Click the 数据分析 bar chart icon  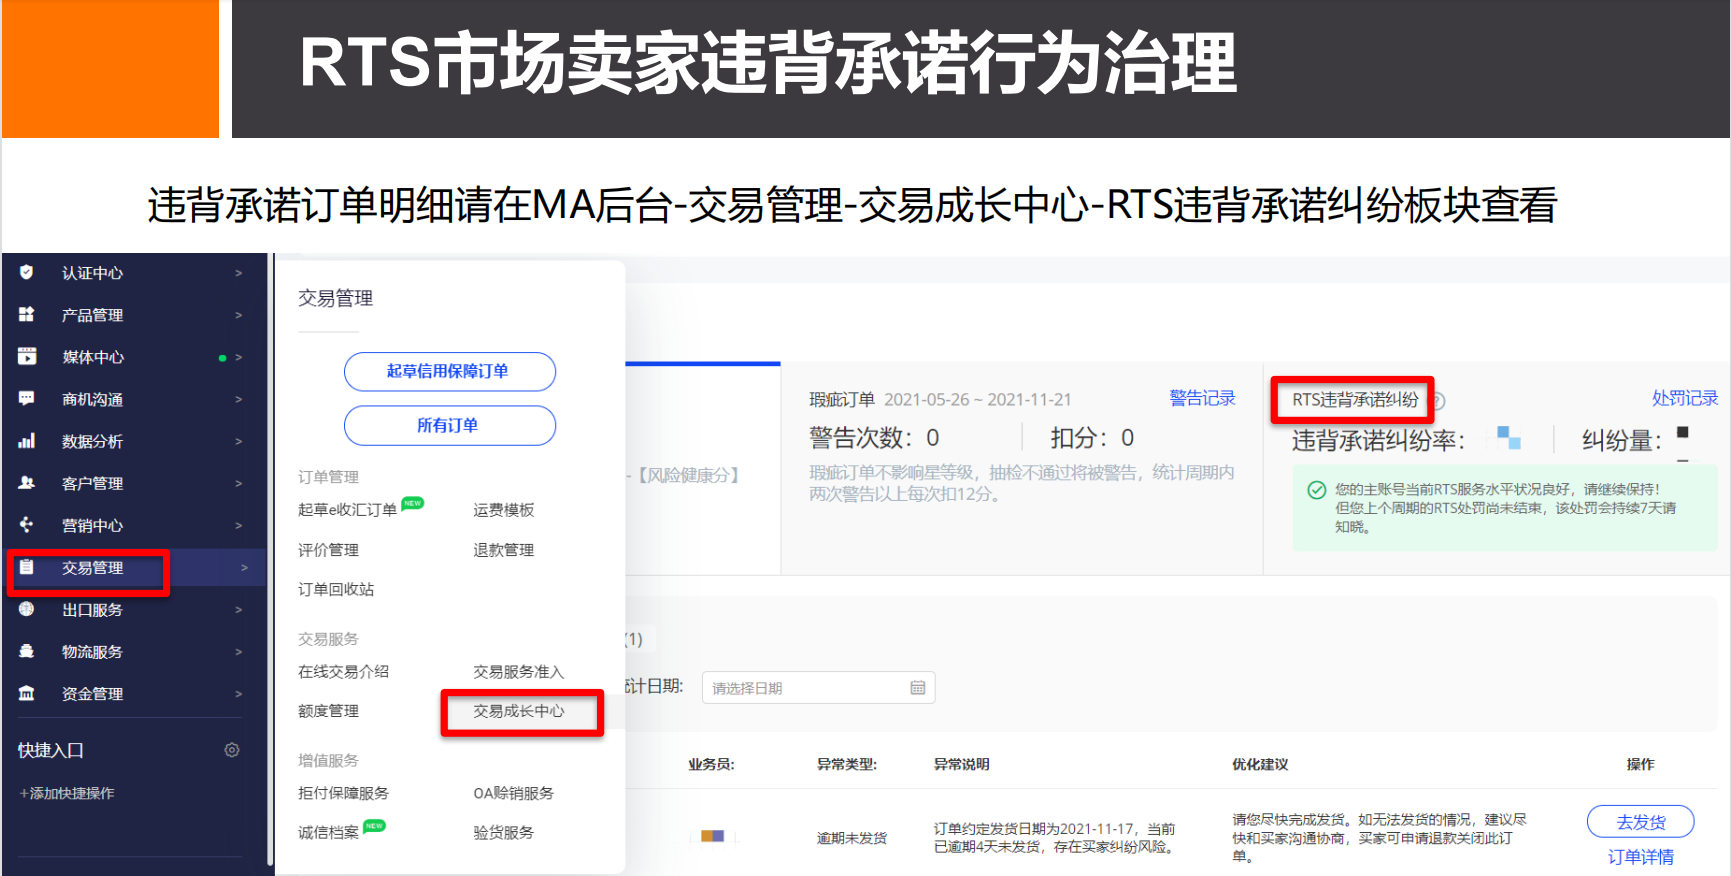tap(27, 440)
